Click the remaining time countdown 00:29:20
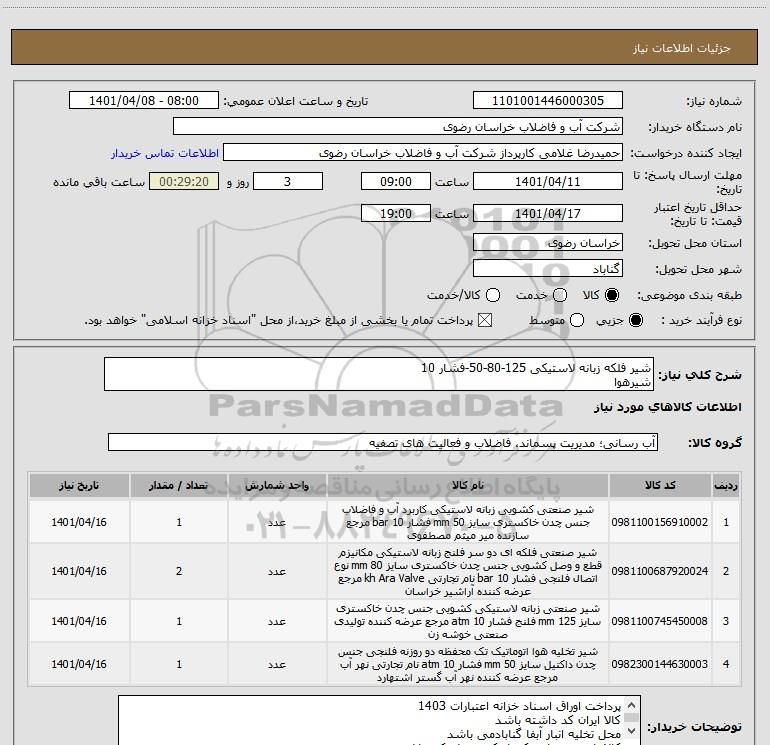The width and height of the screenshot is (770, 745). [184, 181]
